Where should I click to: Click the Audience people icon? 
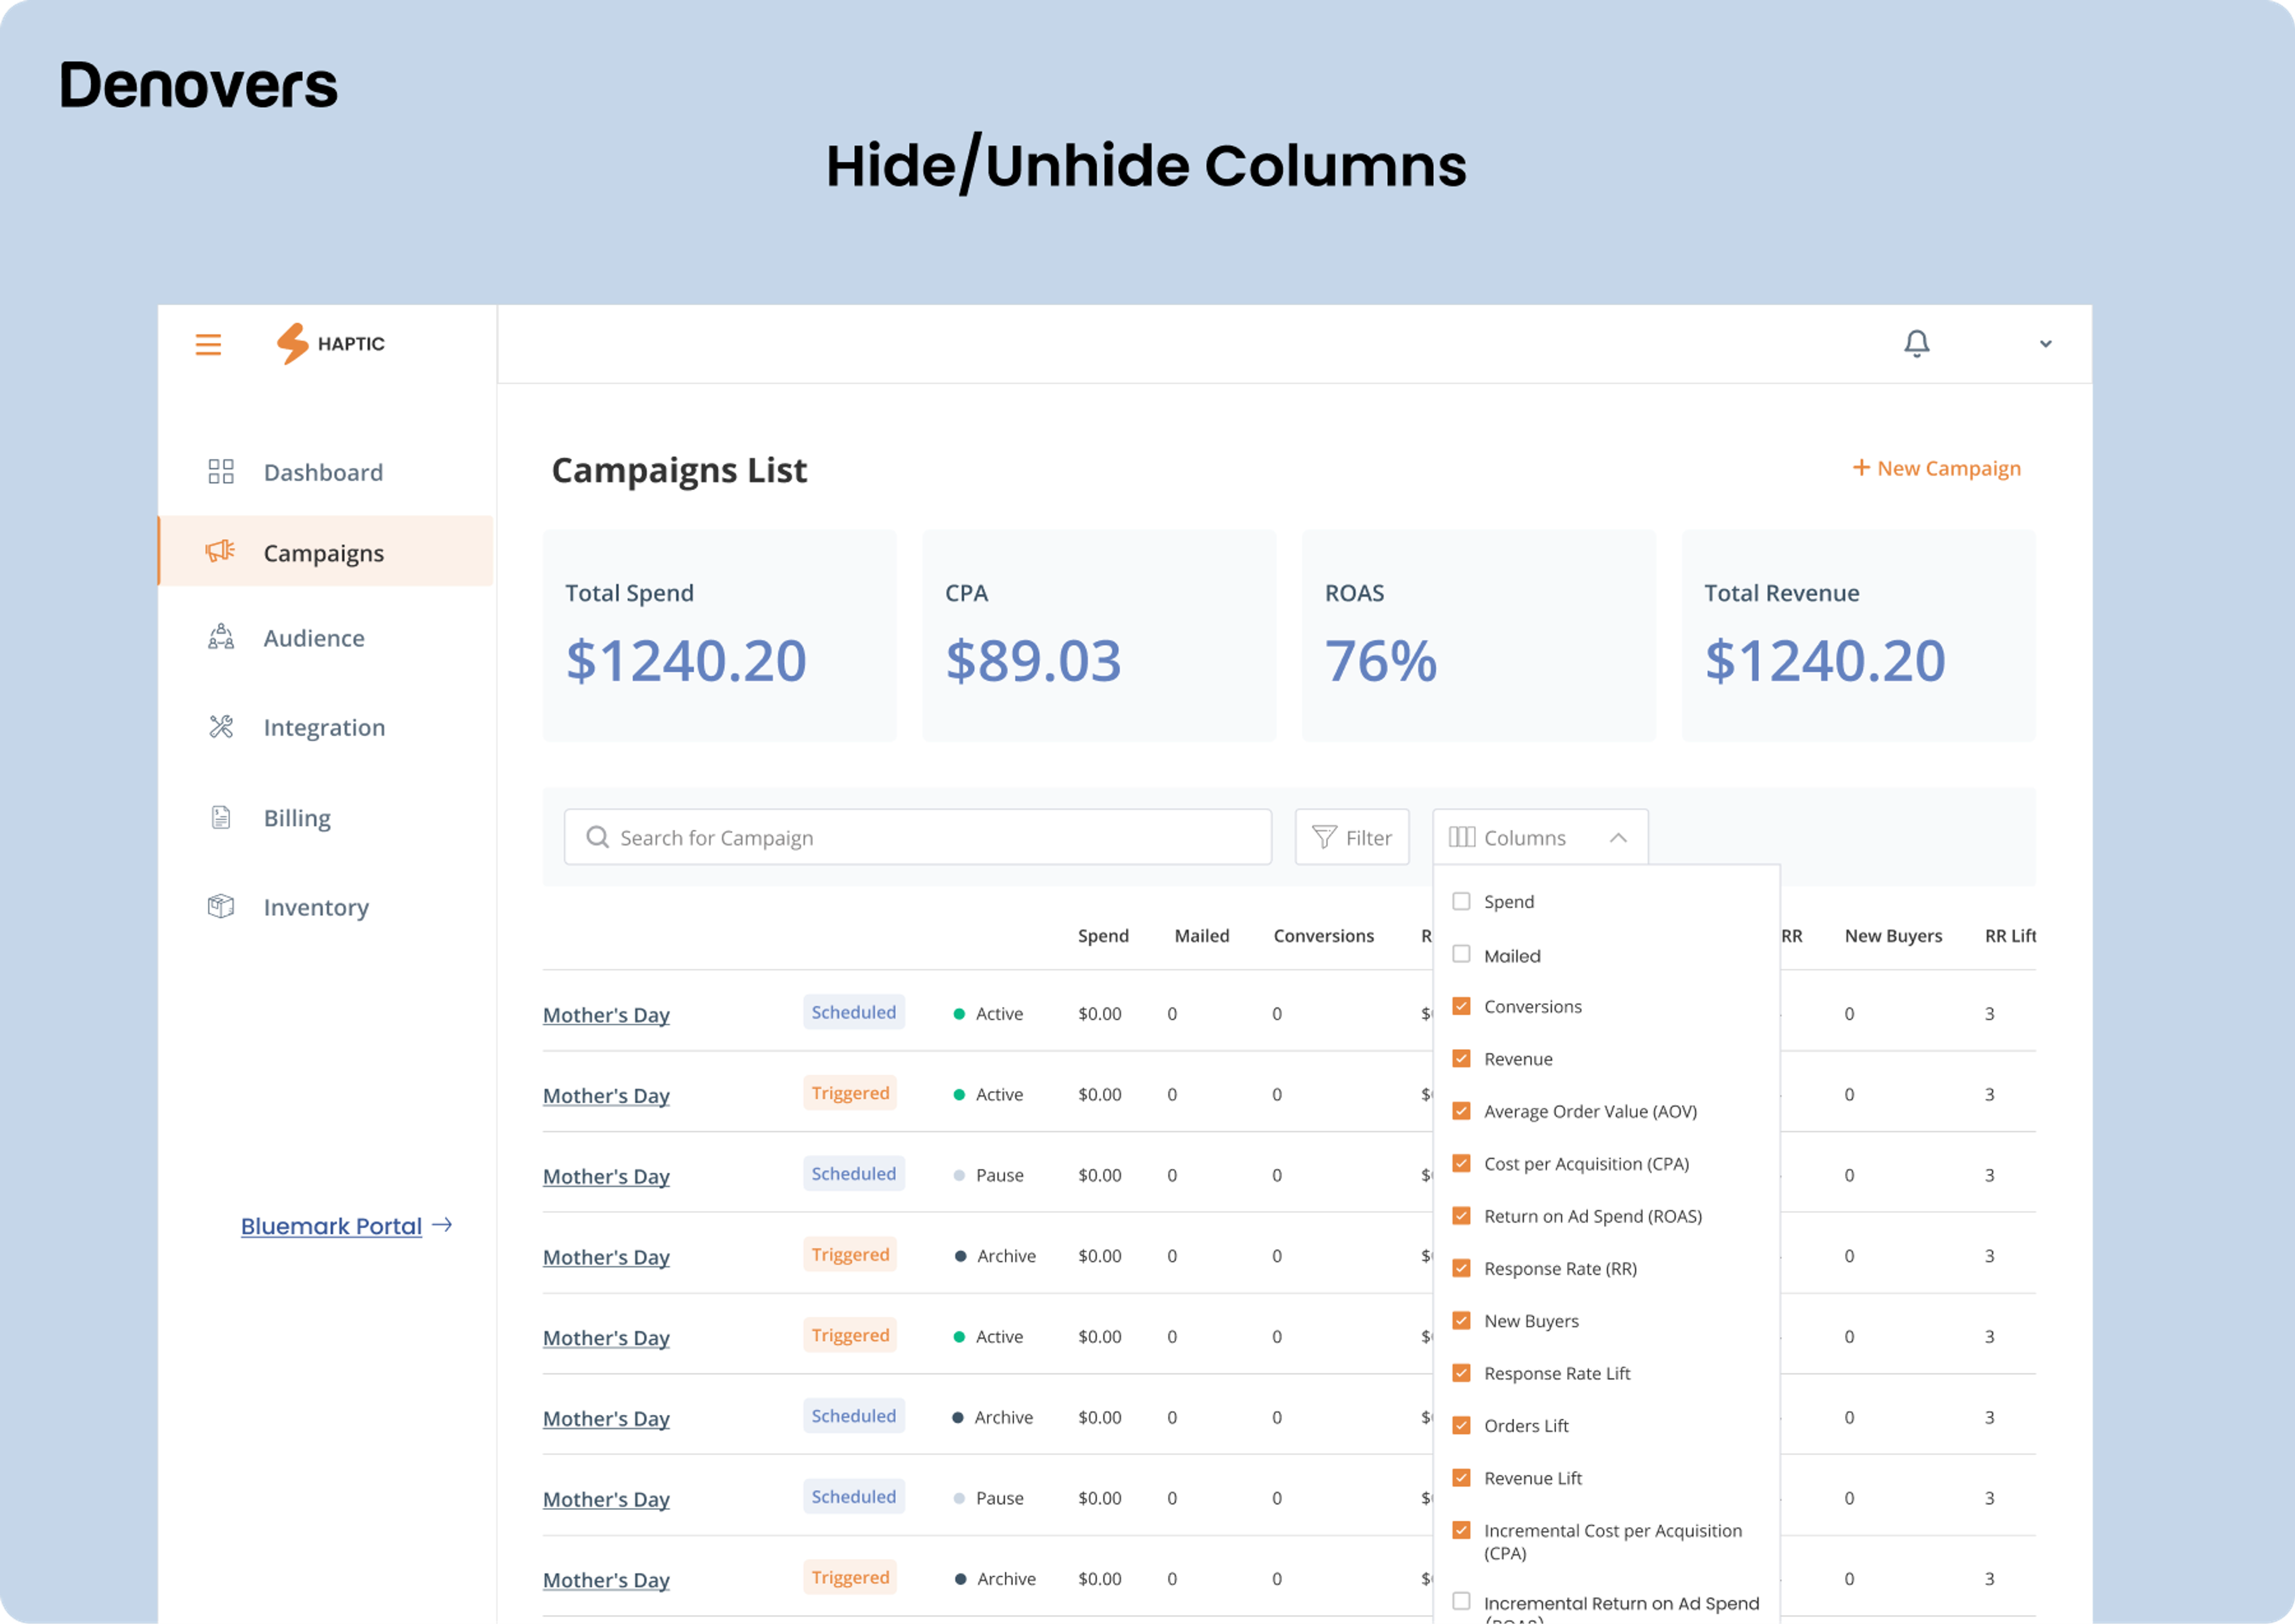tap(221, 637)
